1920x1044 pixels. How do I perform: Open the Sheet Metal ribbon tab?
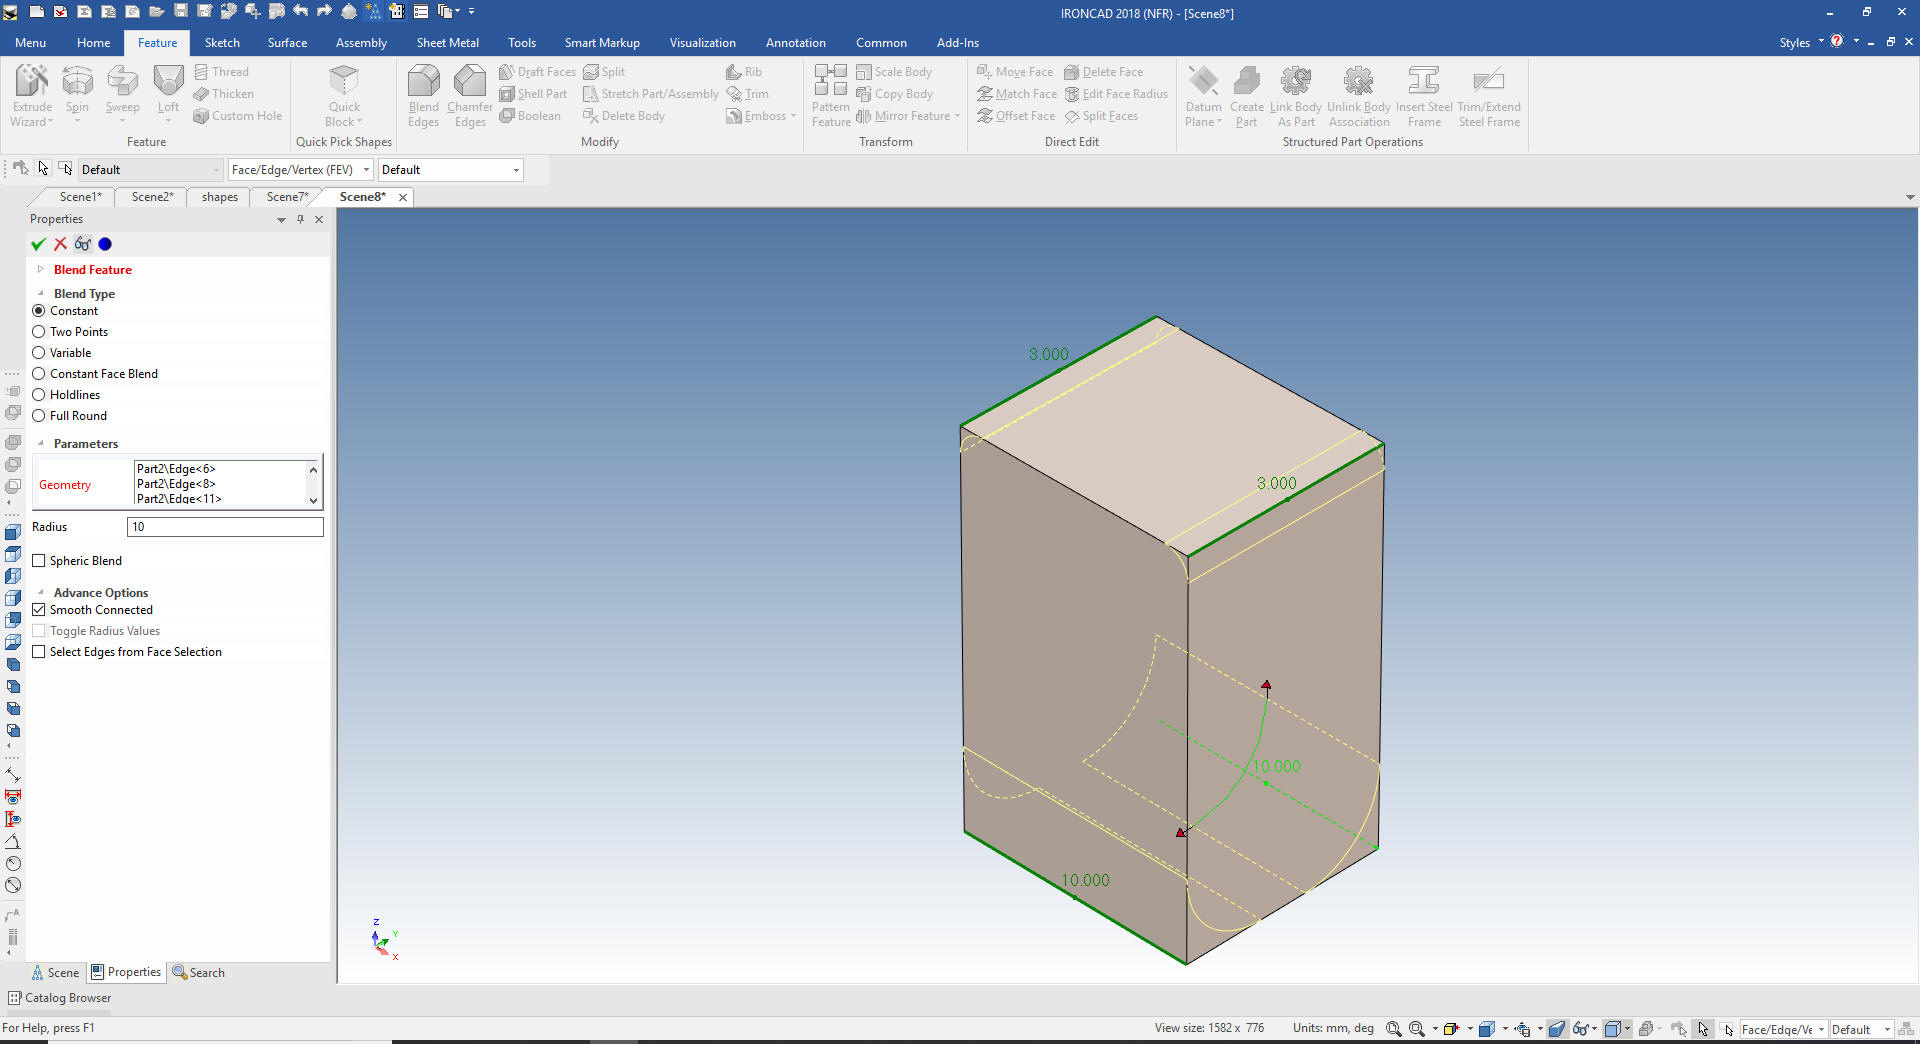(447, 43)
